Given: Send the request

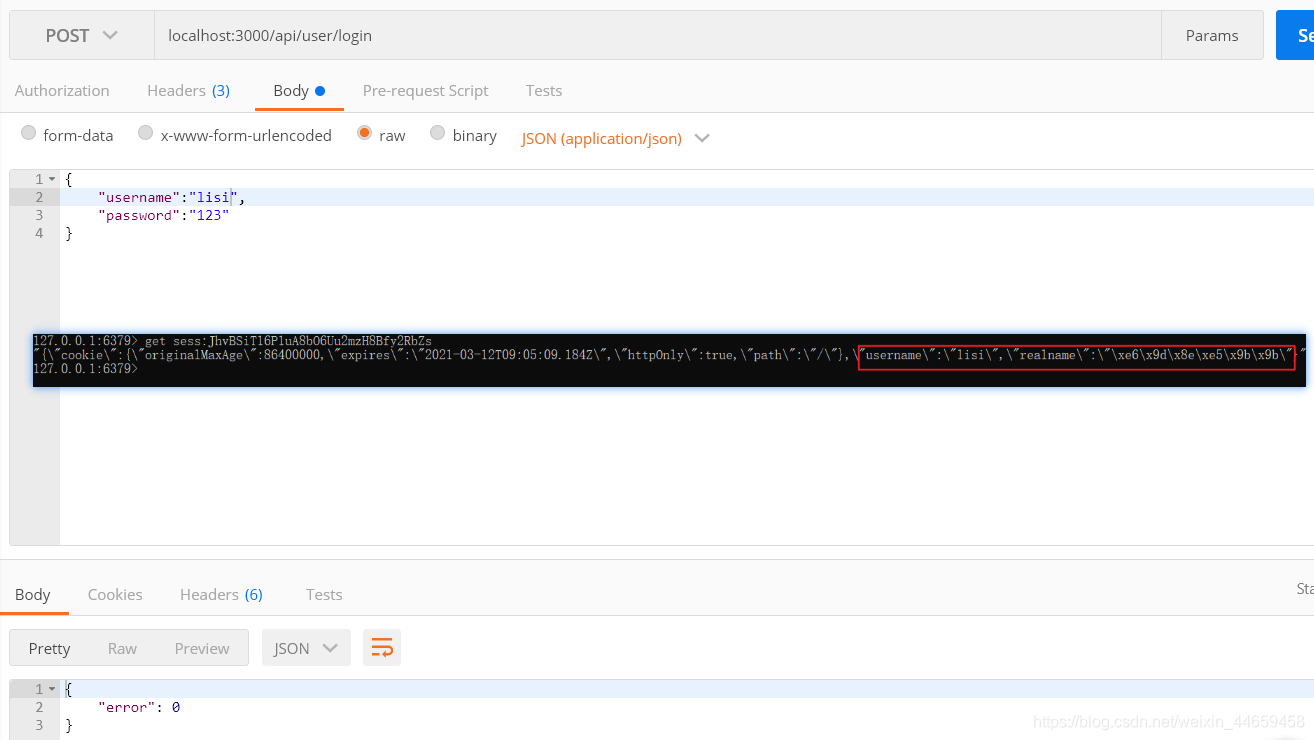Looking at the screenshot, I should coord(1296,35).
